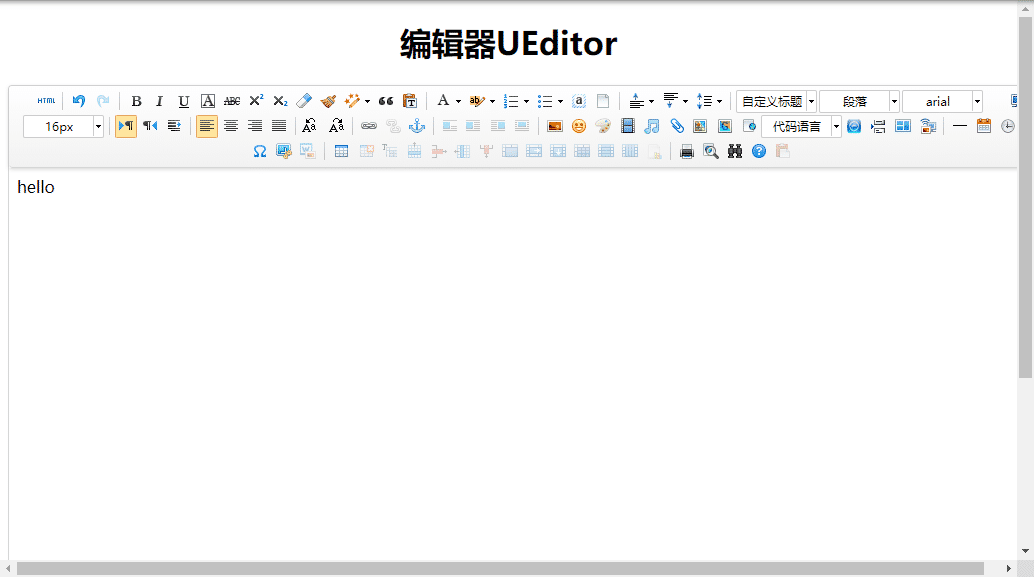Click the select all icon
This screenshot has height=577, width=1034.
[x=578, y=101]
